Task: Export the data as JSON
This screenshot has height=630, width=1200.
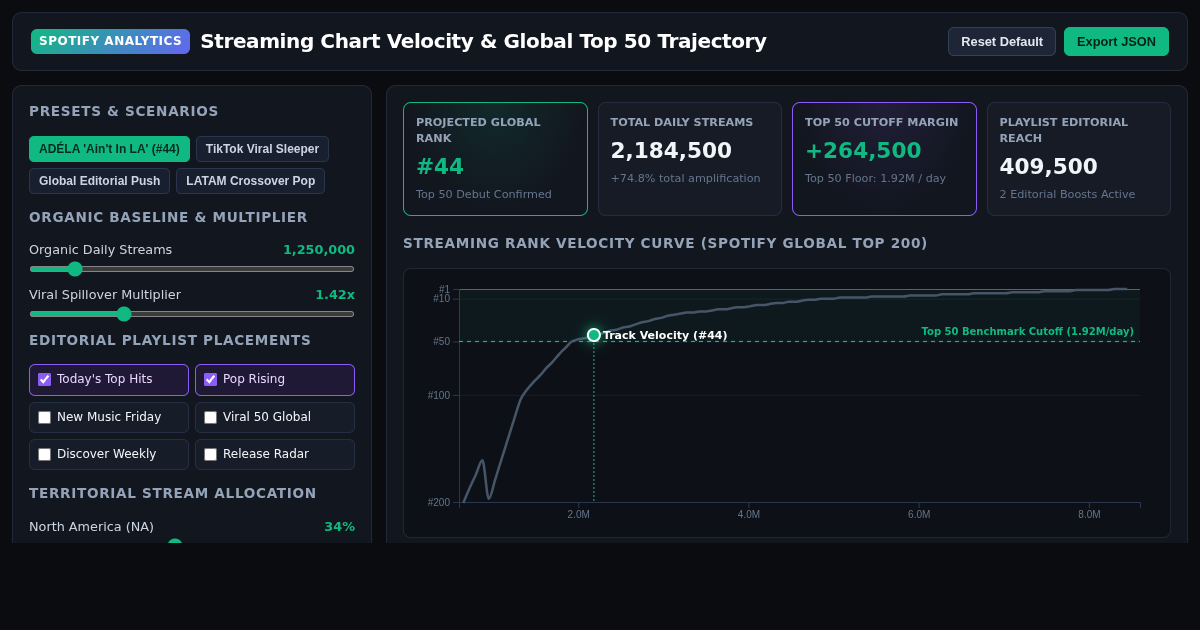Action: (x=1116, y=41)
